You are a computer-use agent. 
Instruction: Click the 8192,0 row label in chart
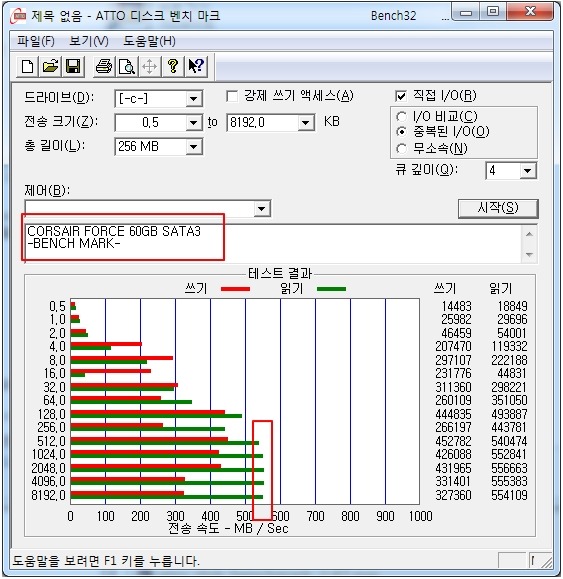tap(48, 495)
